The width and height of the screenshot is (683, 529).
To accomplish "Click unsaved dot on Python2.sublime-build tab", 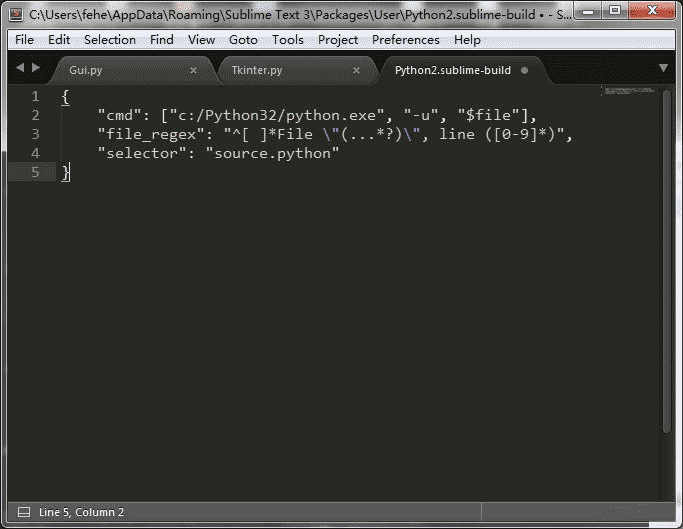I will [x=524, y=70].
